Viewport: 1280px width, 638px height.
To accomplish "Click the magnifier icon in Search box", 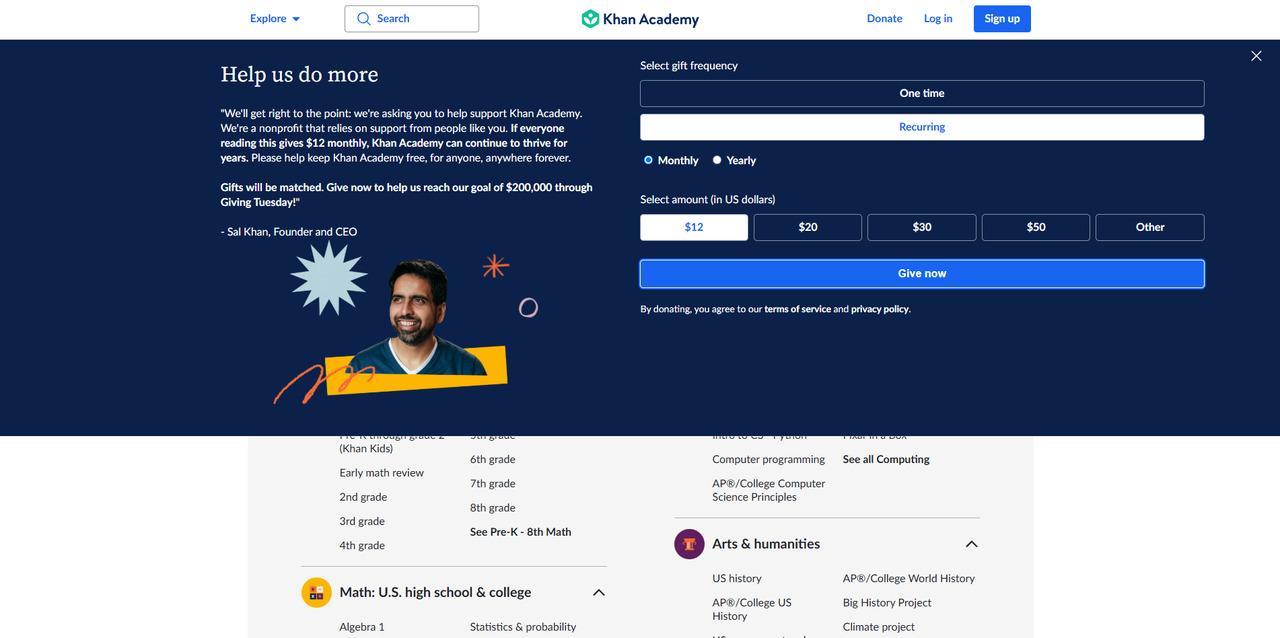I will point(363,19).
